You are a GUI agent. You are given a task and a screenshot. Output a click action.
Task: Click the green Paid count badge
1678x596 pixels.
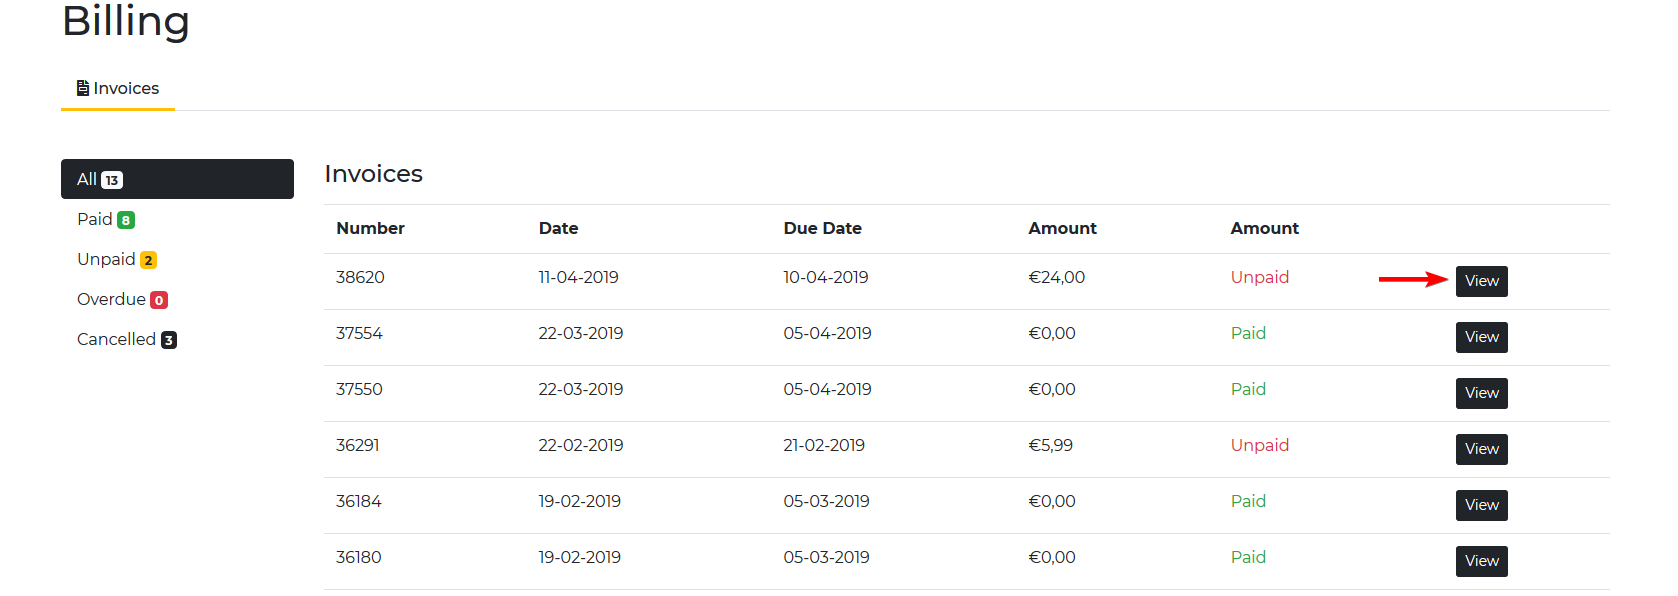coord(126,220)
